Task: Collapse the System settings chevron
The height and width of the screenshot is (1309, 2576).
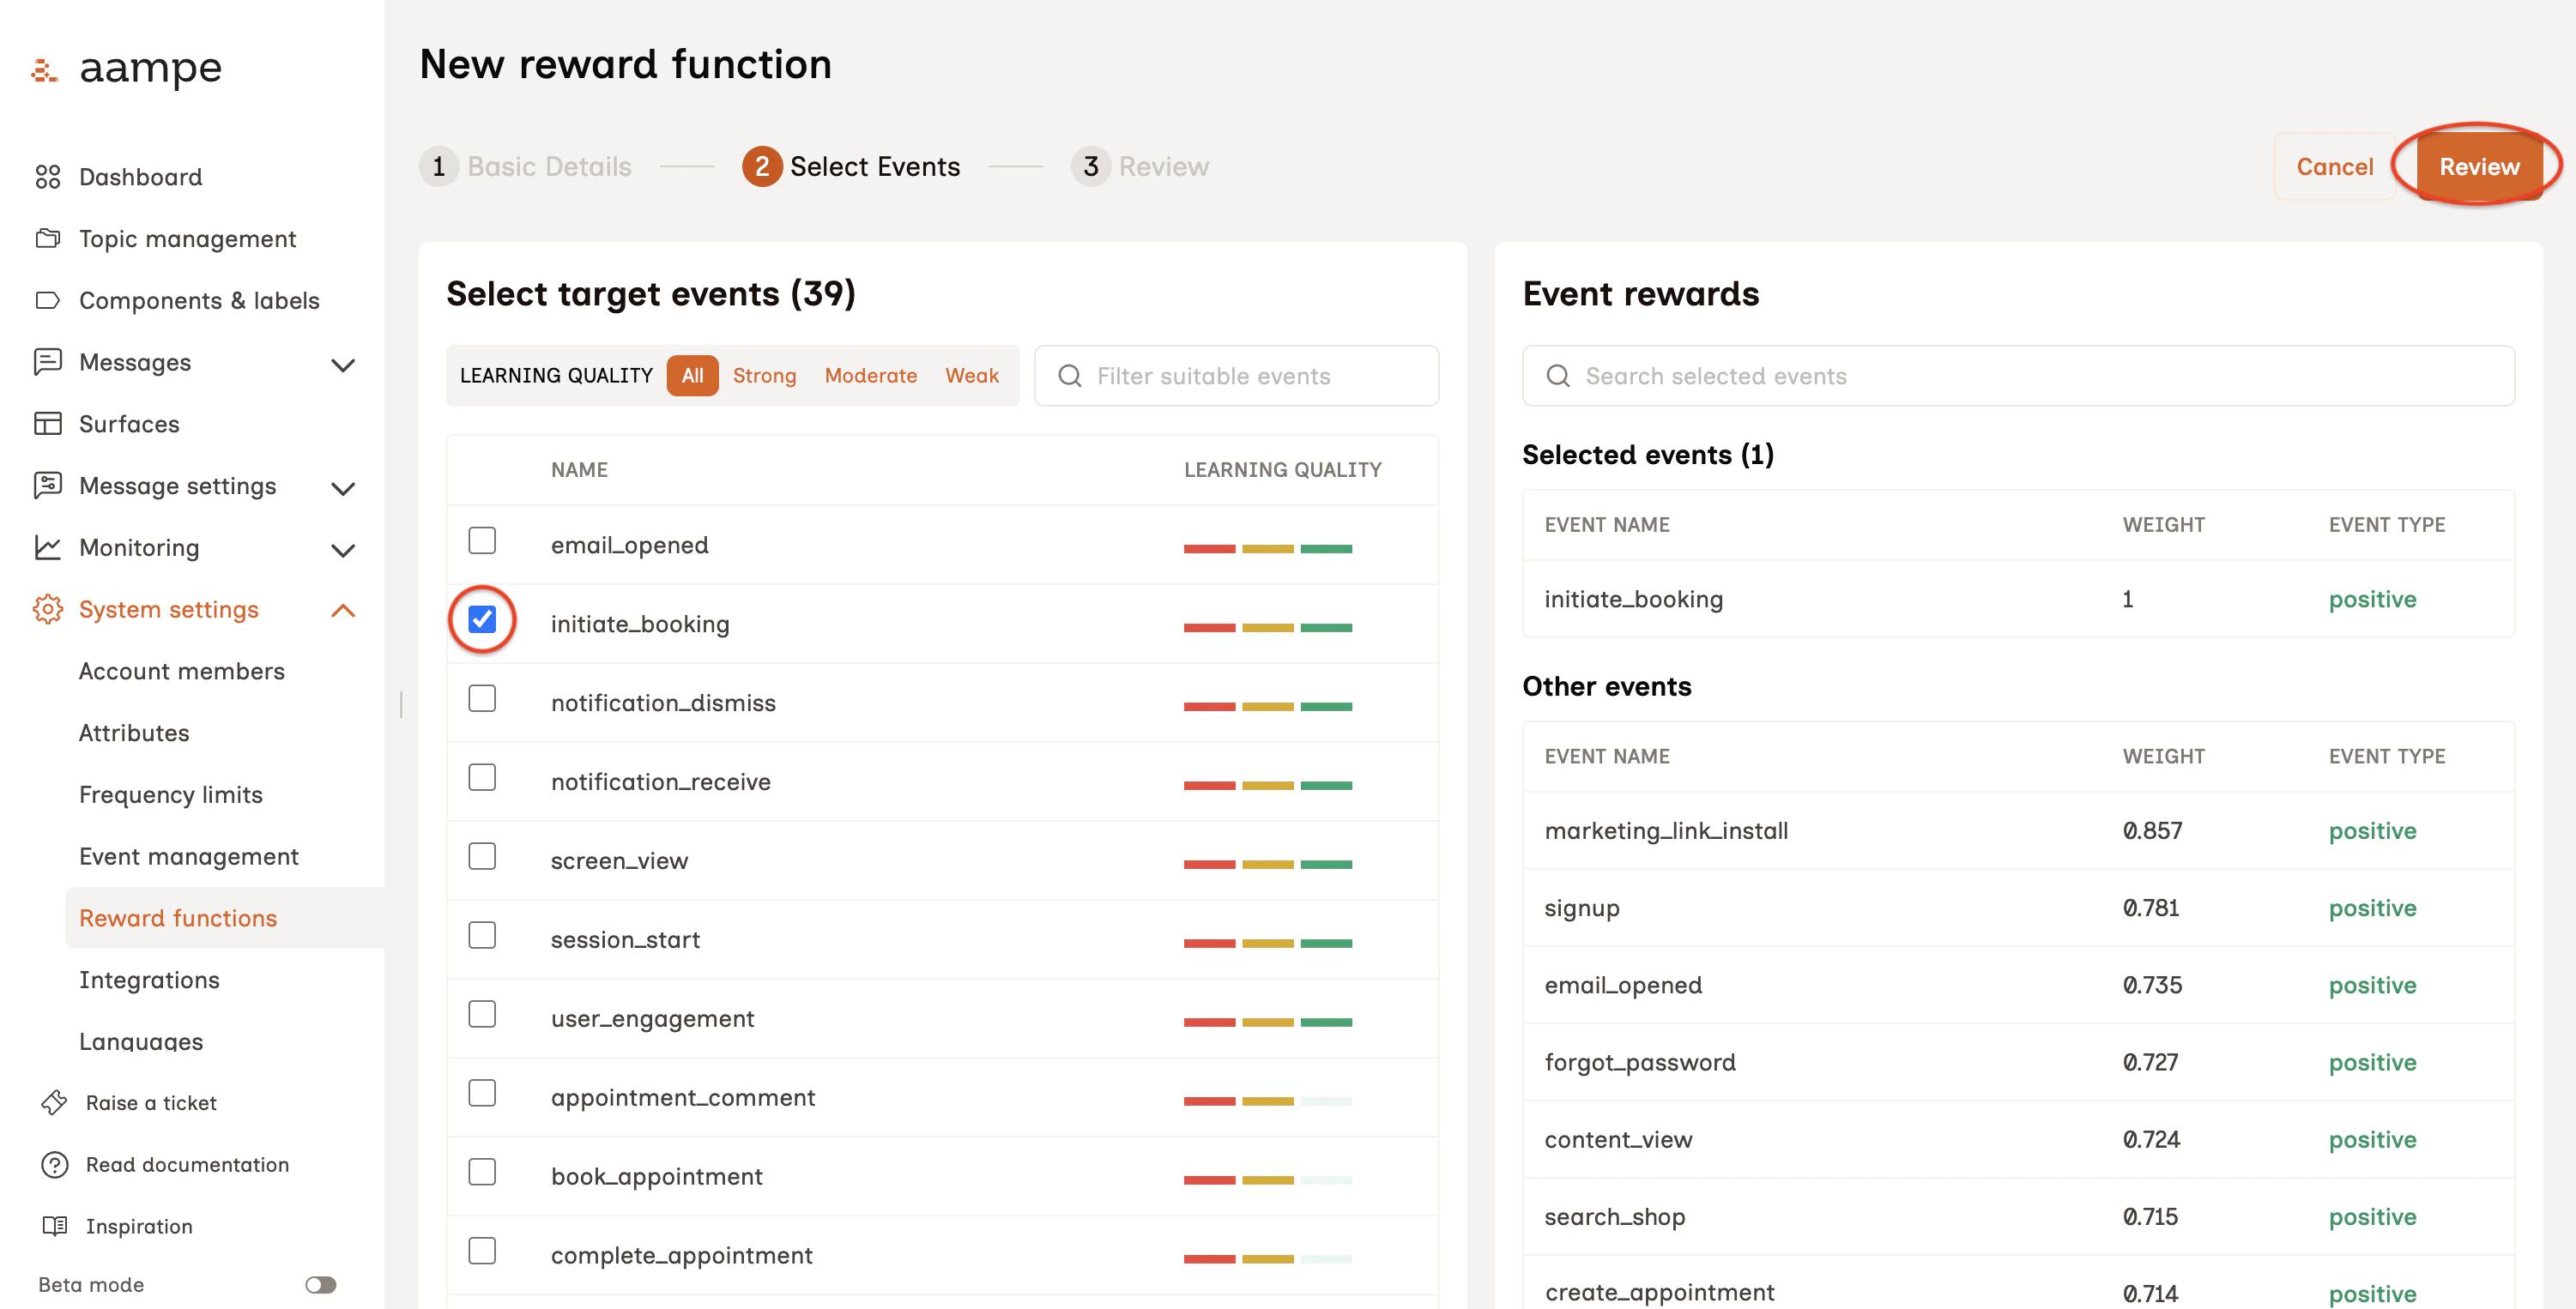Action: [x=343, y=610]
